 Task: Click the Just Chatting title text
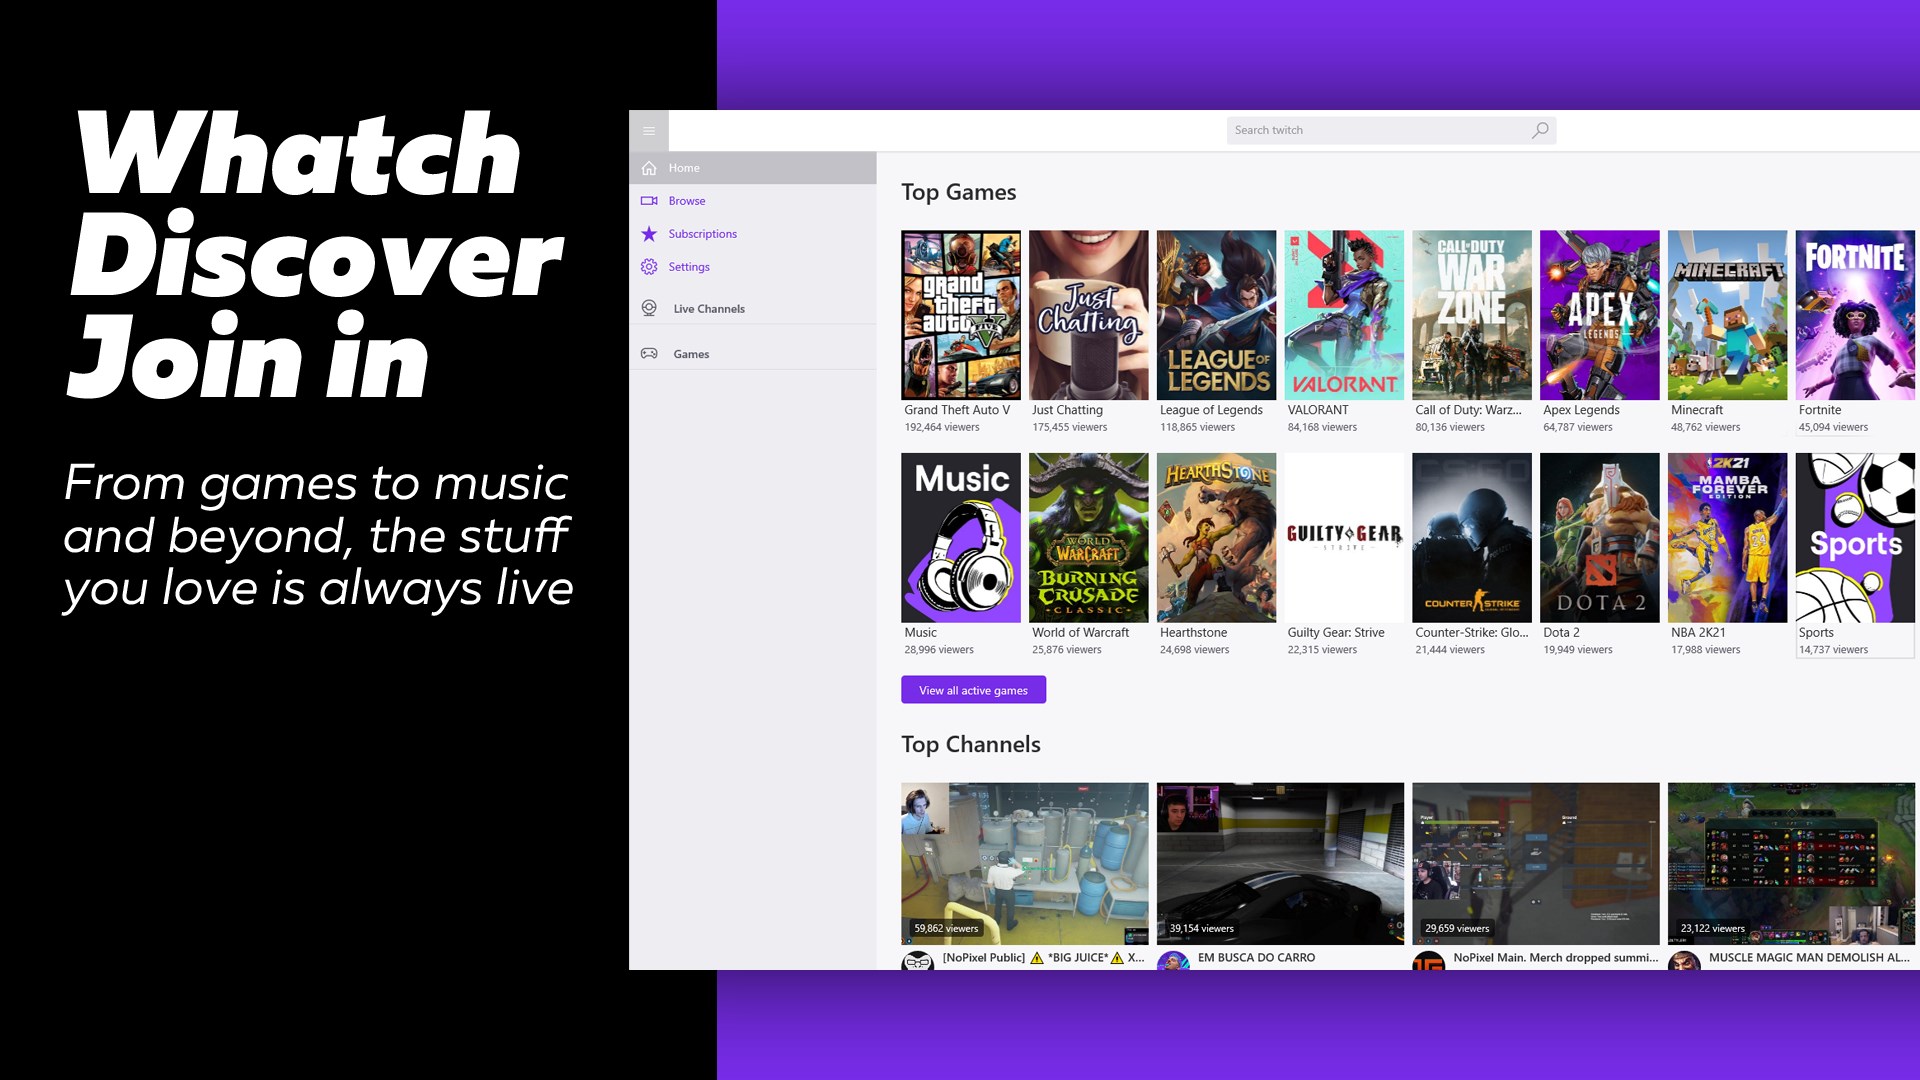1067,410
